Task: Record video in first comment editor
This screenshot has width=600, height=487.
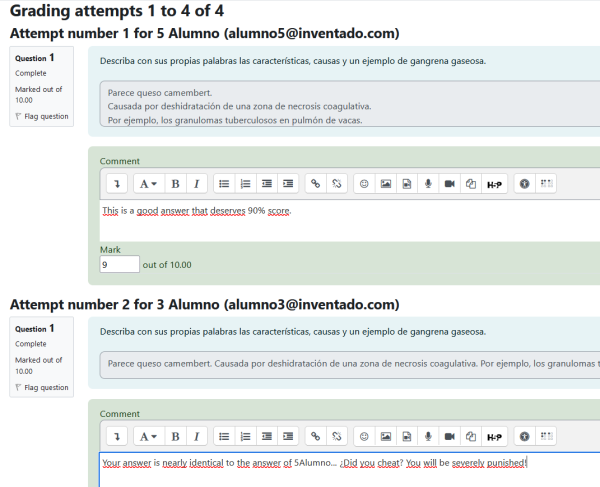Action: [x=450, y=184]
